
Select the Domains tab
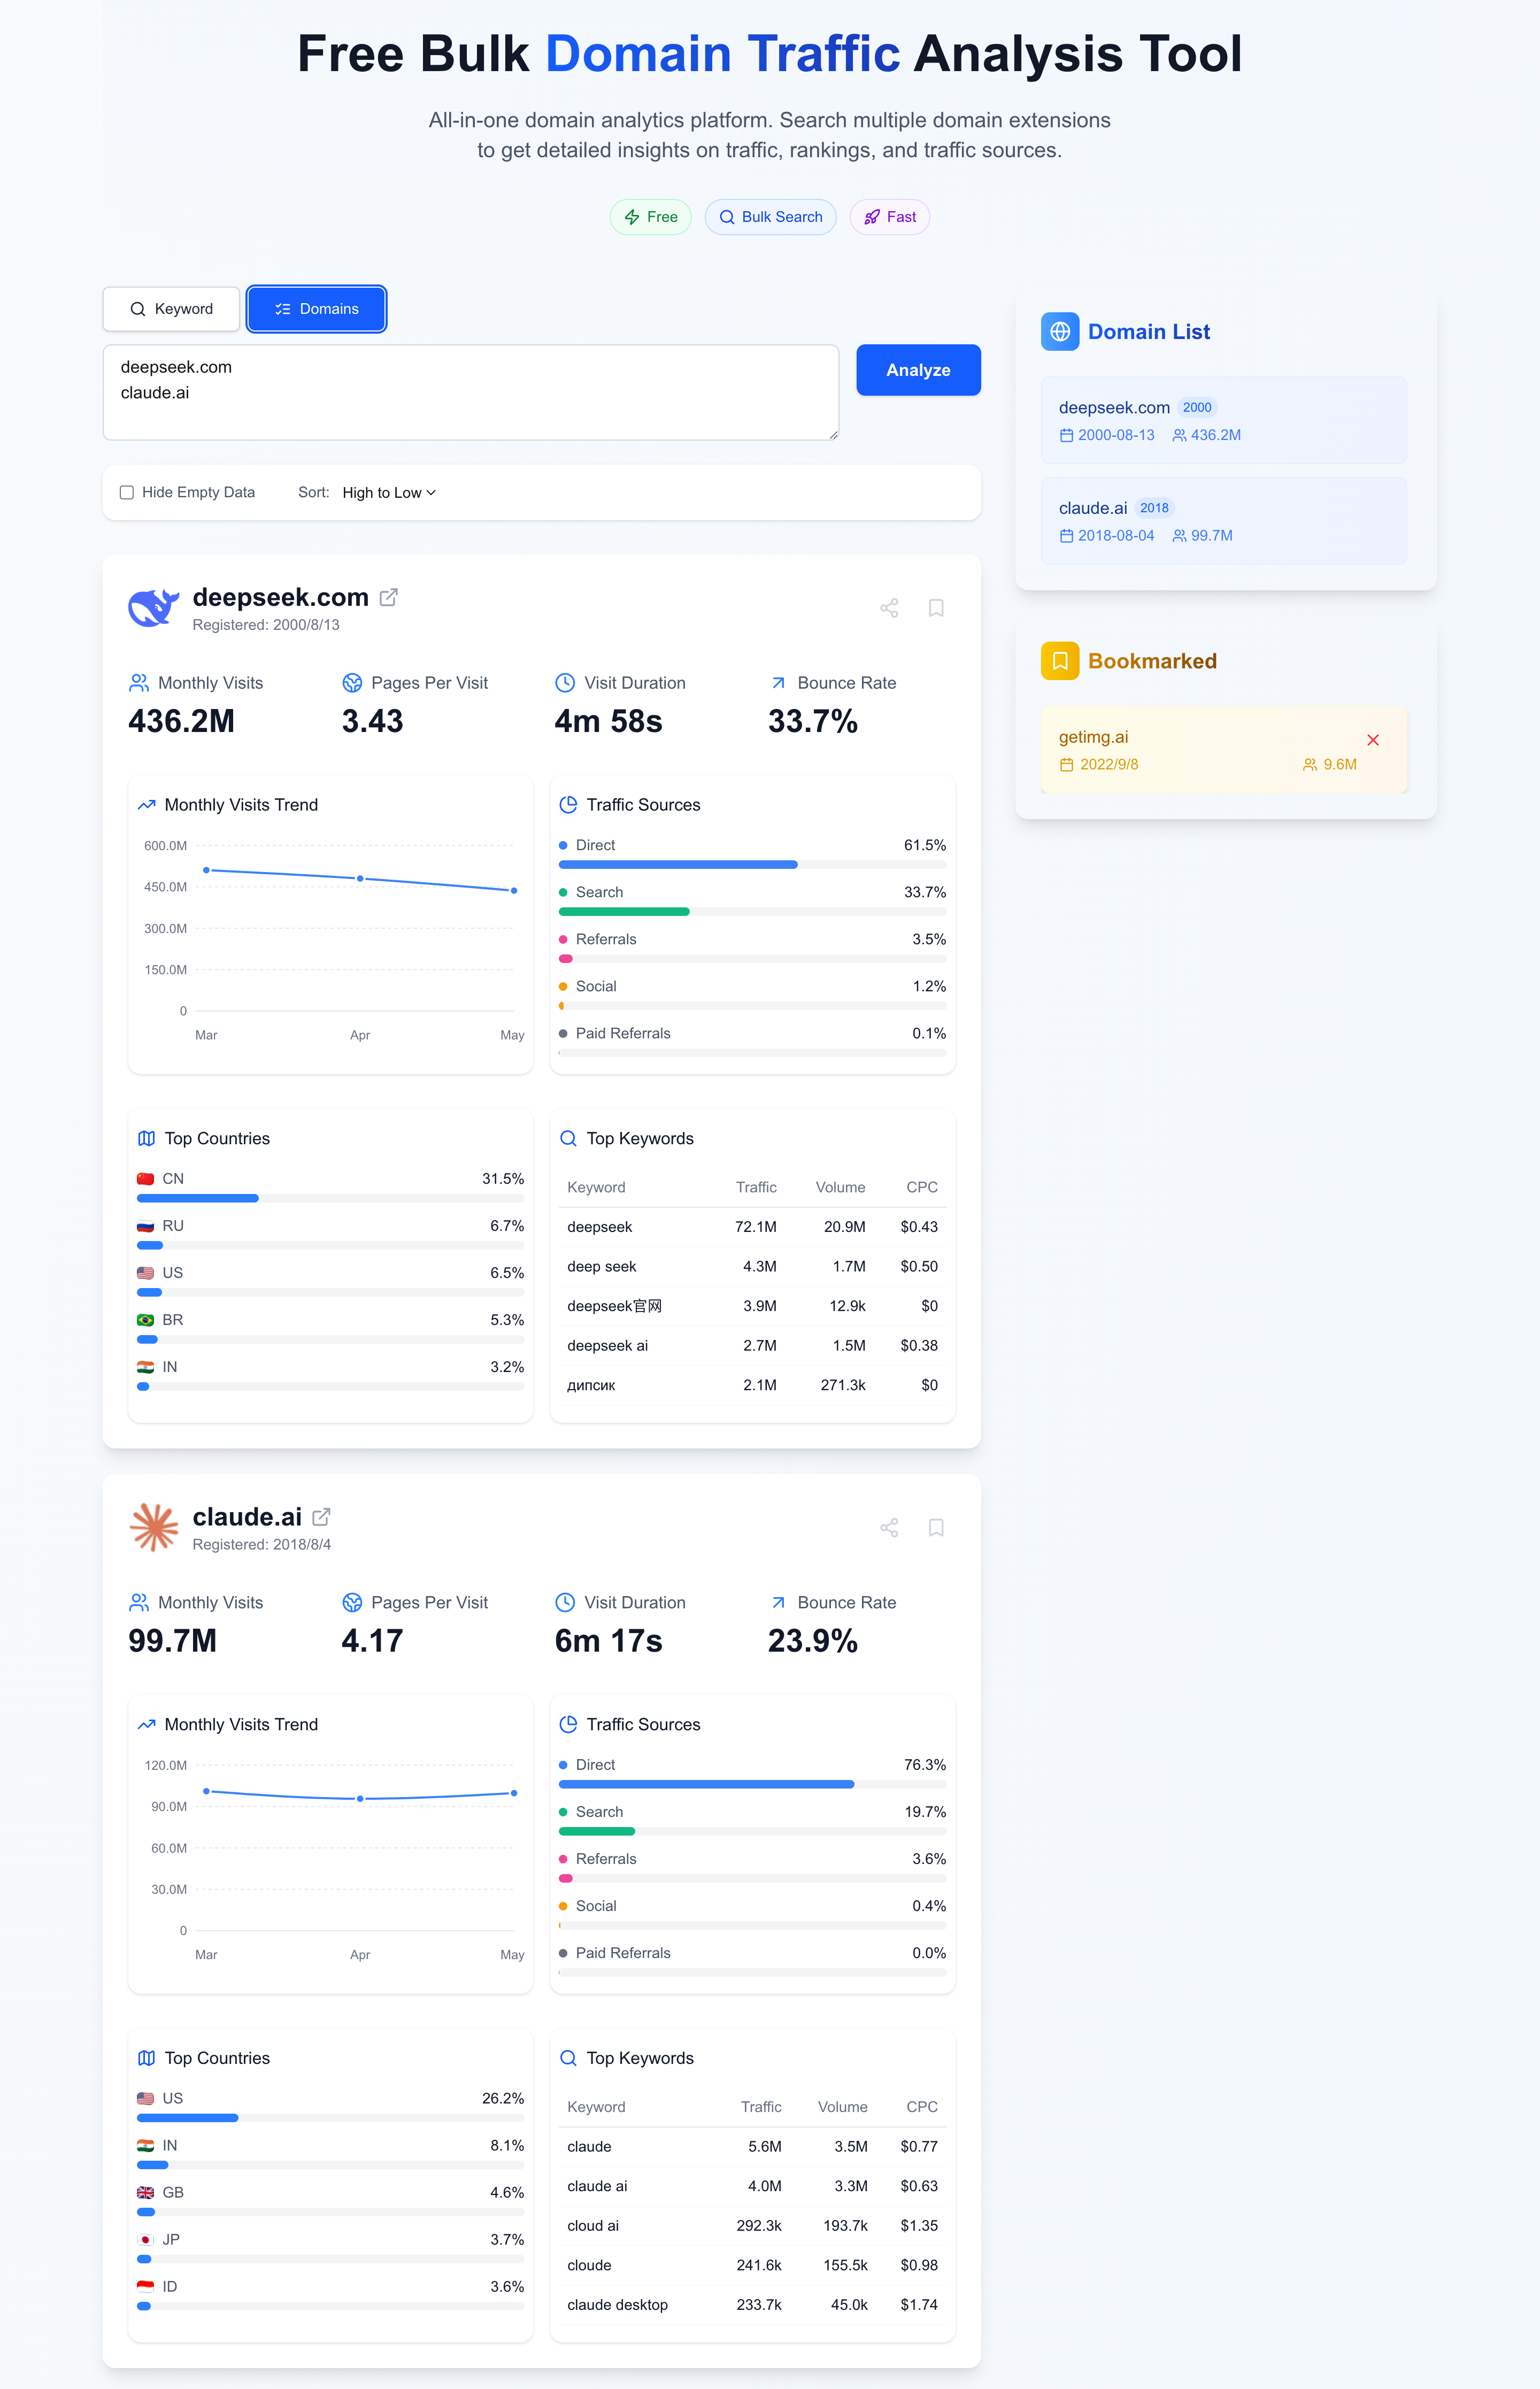pyautogui.click(x=316, y=309)
